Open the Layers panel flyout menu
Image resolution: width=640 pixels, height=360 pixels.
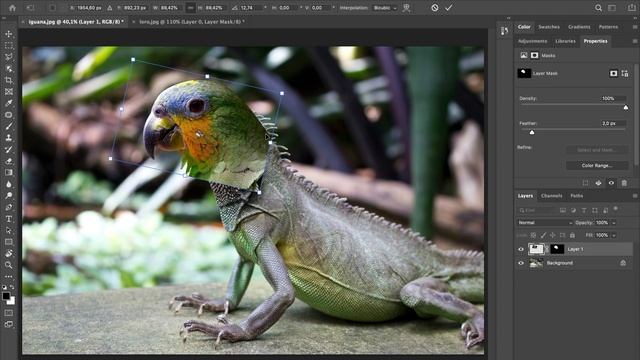coord(635,196)
